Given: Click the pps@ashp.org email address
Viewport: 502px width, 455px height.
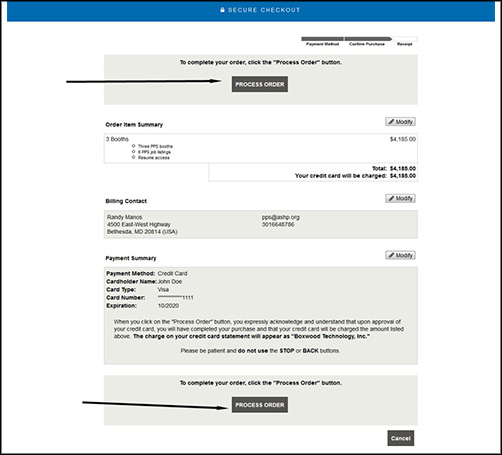Looking at the screenshot, I should (280, 217).
